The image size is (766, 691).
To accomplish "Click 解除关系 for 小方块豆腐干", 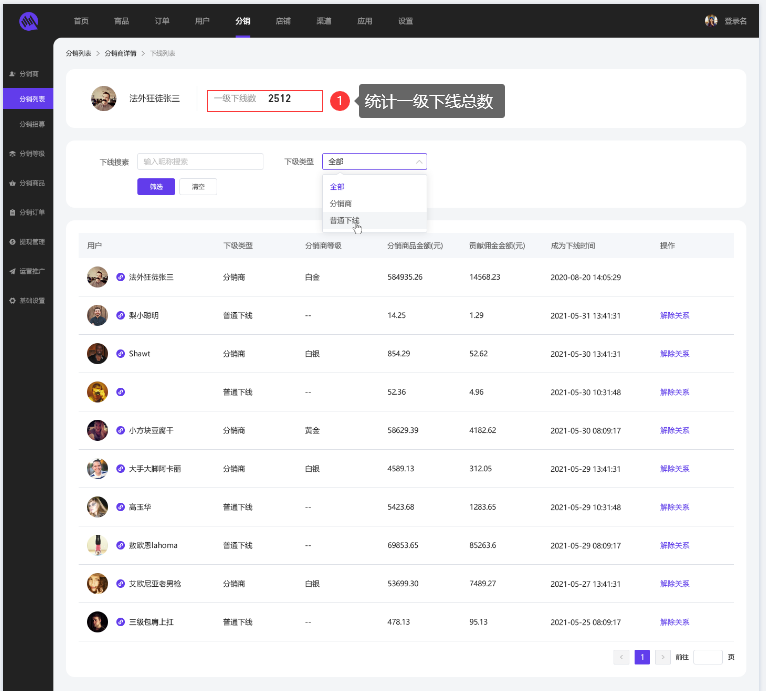I will (x=674, y=430).
